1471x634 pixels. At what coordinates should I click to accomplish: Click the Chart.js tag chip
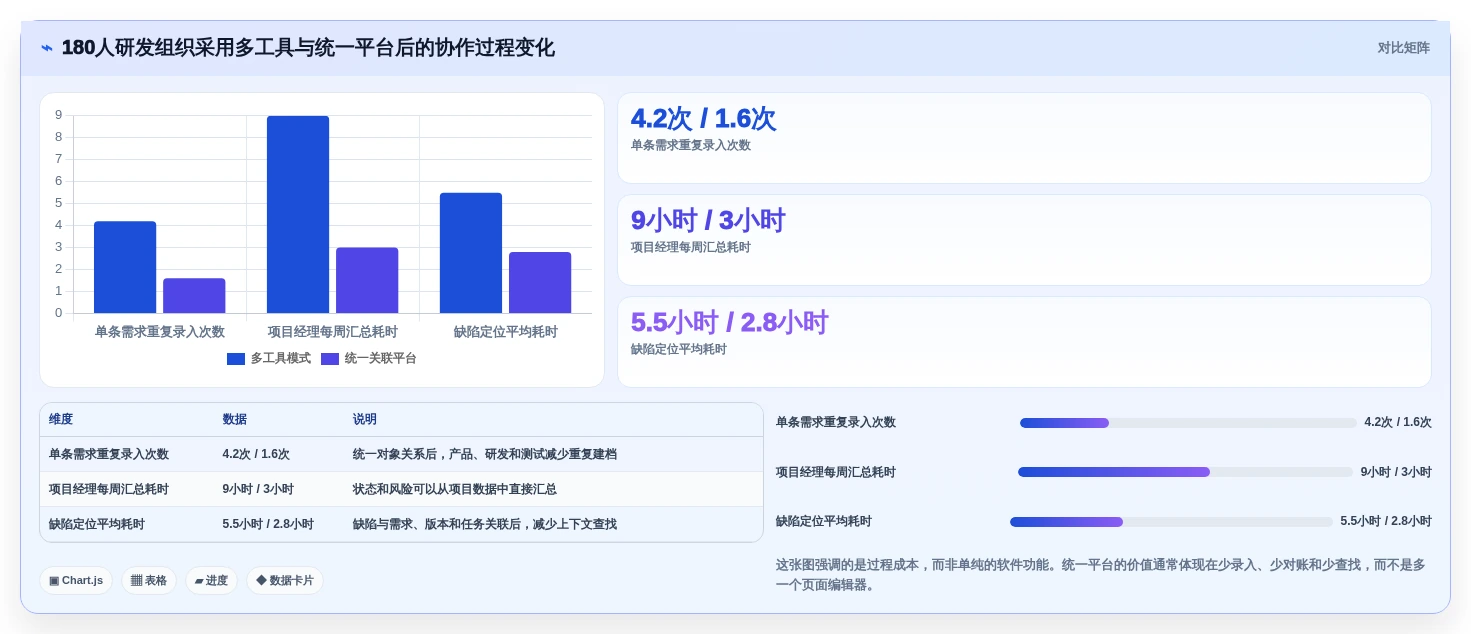tap(76, 580)
